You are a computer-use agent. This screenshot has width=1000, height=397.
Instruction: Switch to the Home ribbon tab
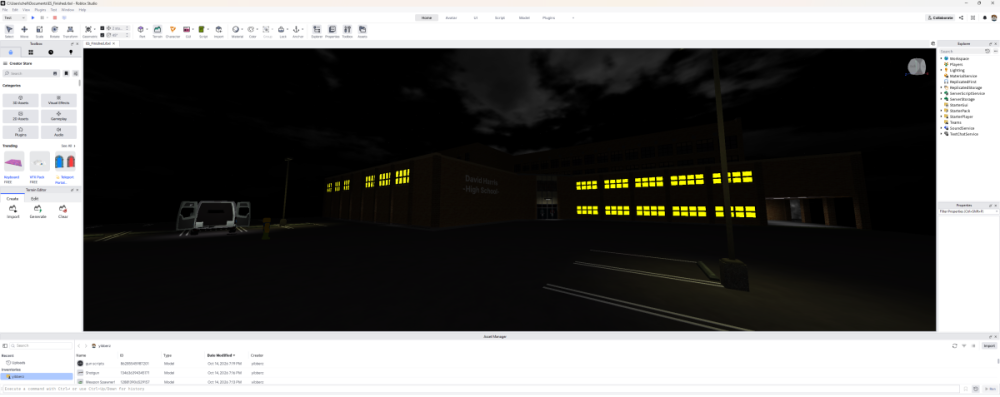pyautogui.click(x=426, y=18)
